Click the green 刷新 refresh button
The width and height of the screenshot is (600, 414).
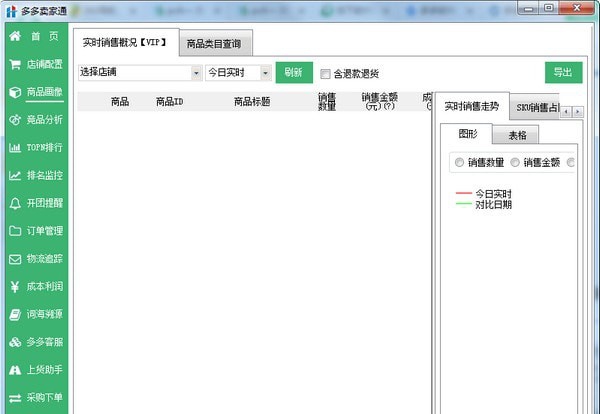[294, 72]
